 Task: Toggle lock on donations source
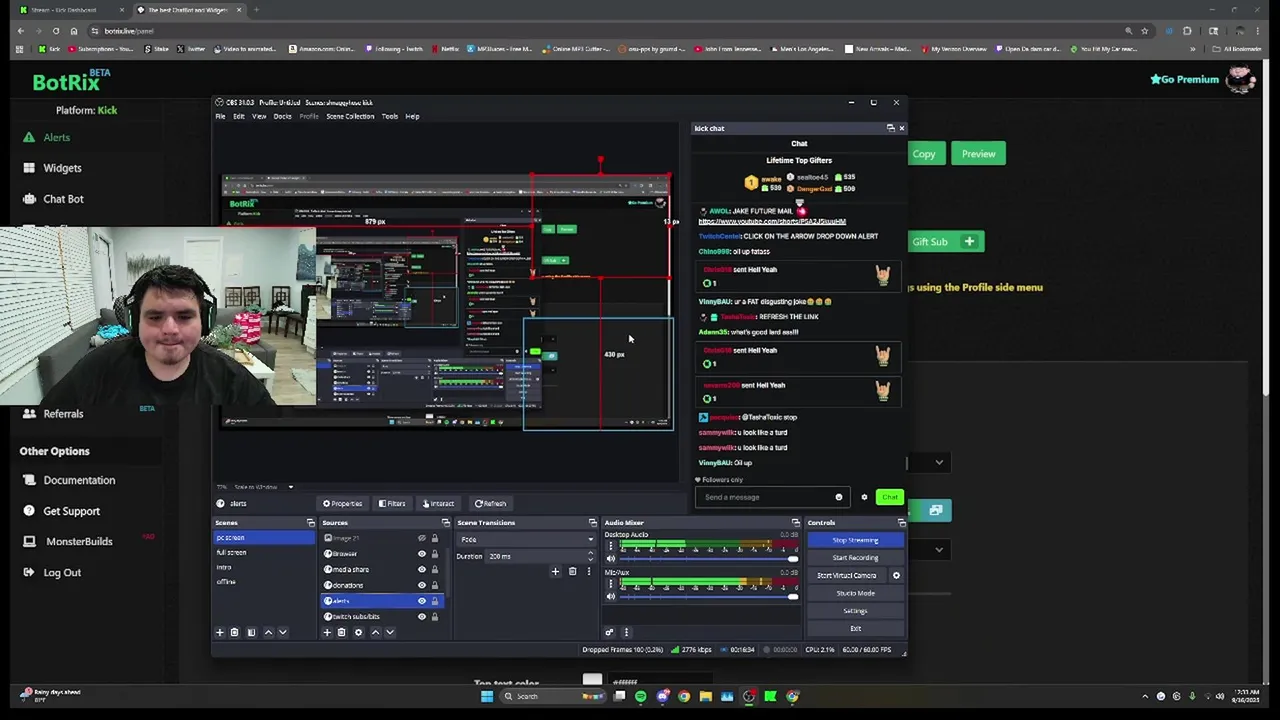(x=434, y=585)
